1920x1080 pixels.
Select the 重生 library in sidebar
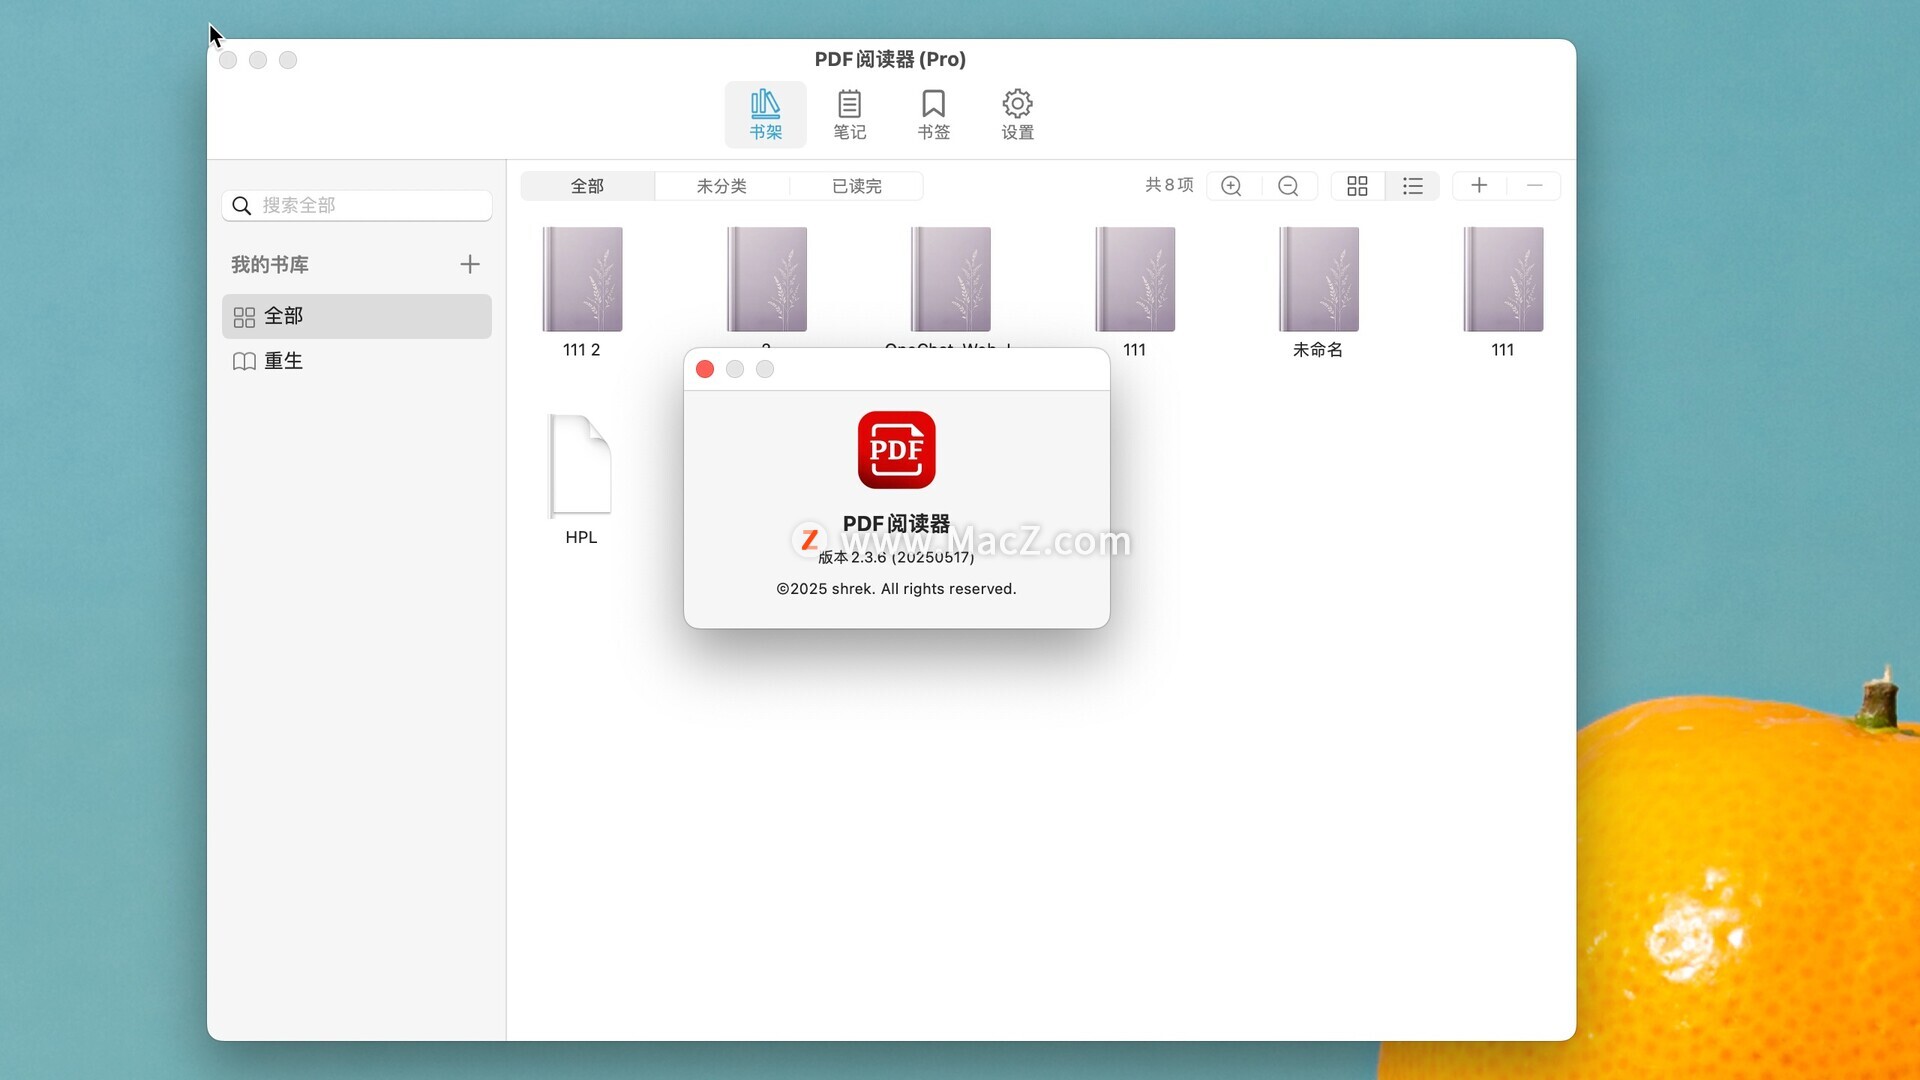click(x=357, y=361)
